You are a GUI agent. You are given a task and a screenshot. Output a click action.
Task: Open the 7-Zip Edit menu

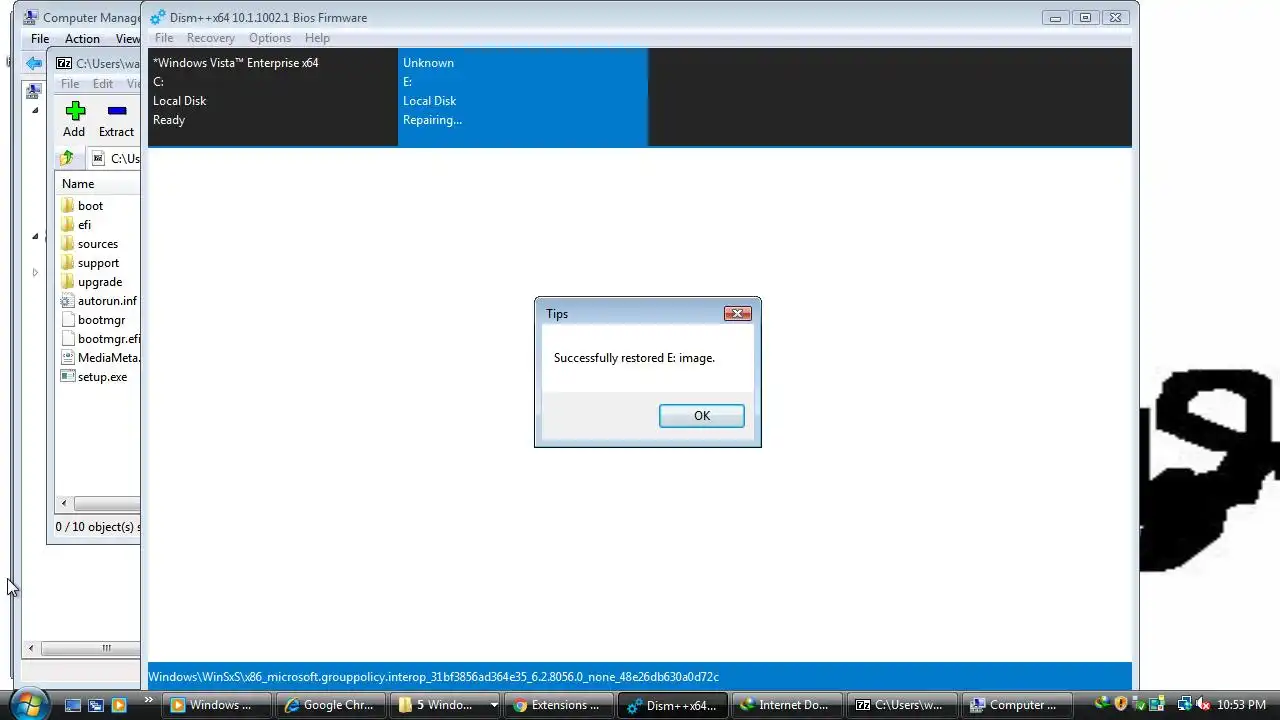click(x=103, y=84)
